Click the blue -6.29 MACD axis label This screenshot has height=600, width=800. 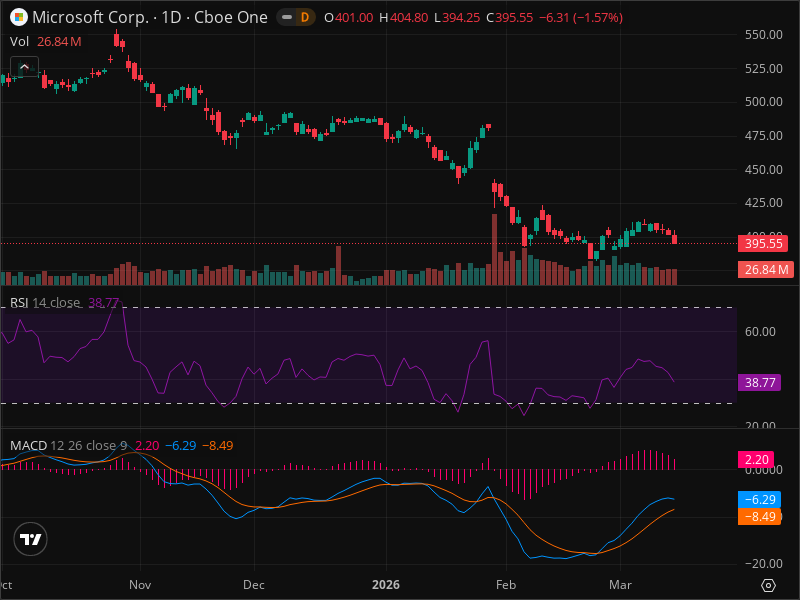click(760, 499)
